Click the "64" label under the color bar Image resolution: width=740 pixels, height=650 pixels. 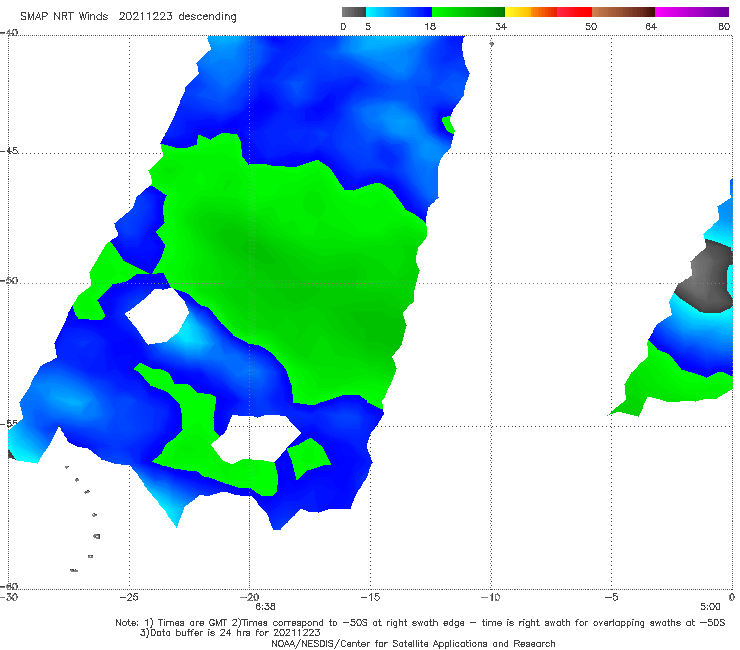click(x=651, y=26)
